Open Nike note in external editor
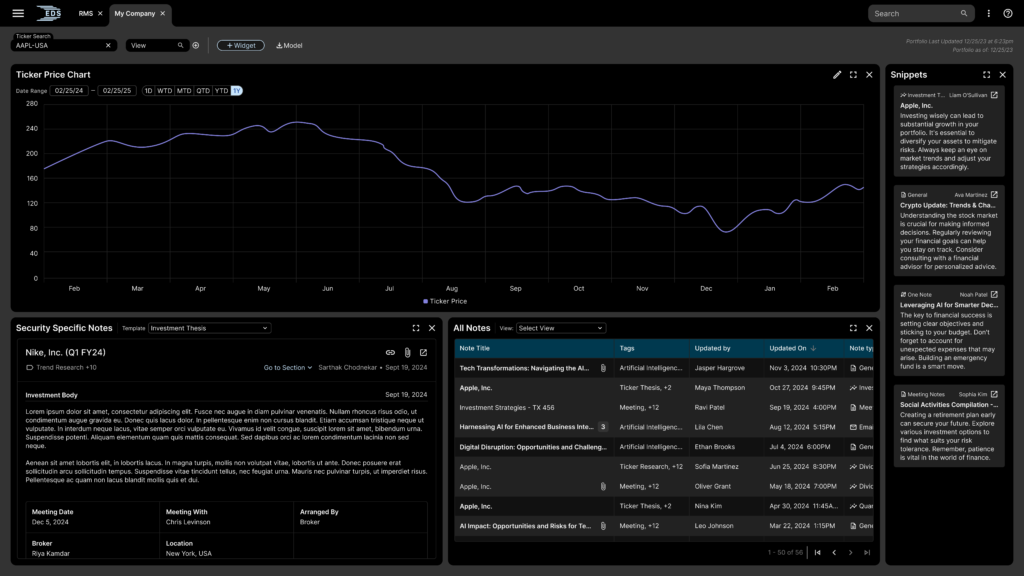Viewport: 1024px width, 576px height. point(423,353)
